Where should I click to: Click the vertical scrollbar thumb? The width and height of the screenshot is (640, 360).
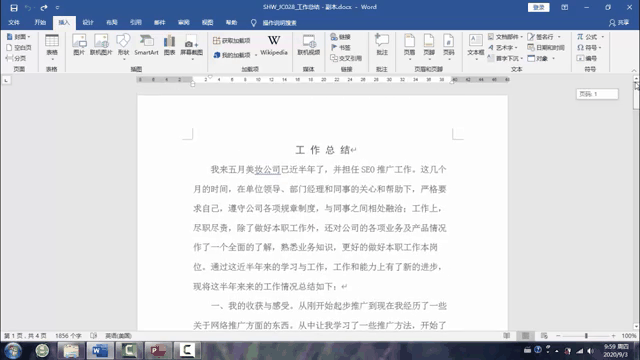[636, 95]
